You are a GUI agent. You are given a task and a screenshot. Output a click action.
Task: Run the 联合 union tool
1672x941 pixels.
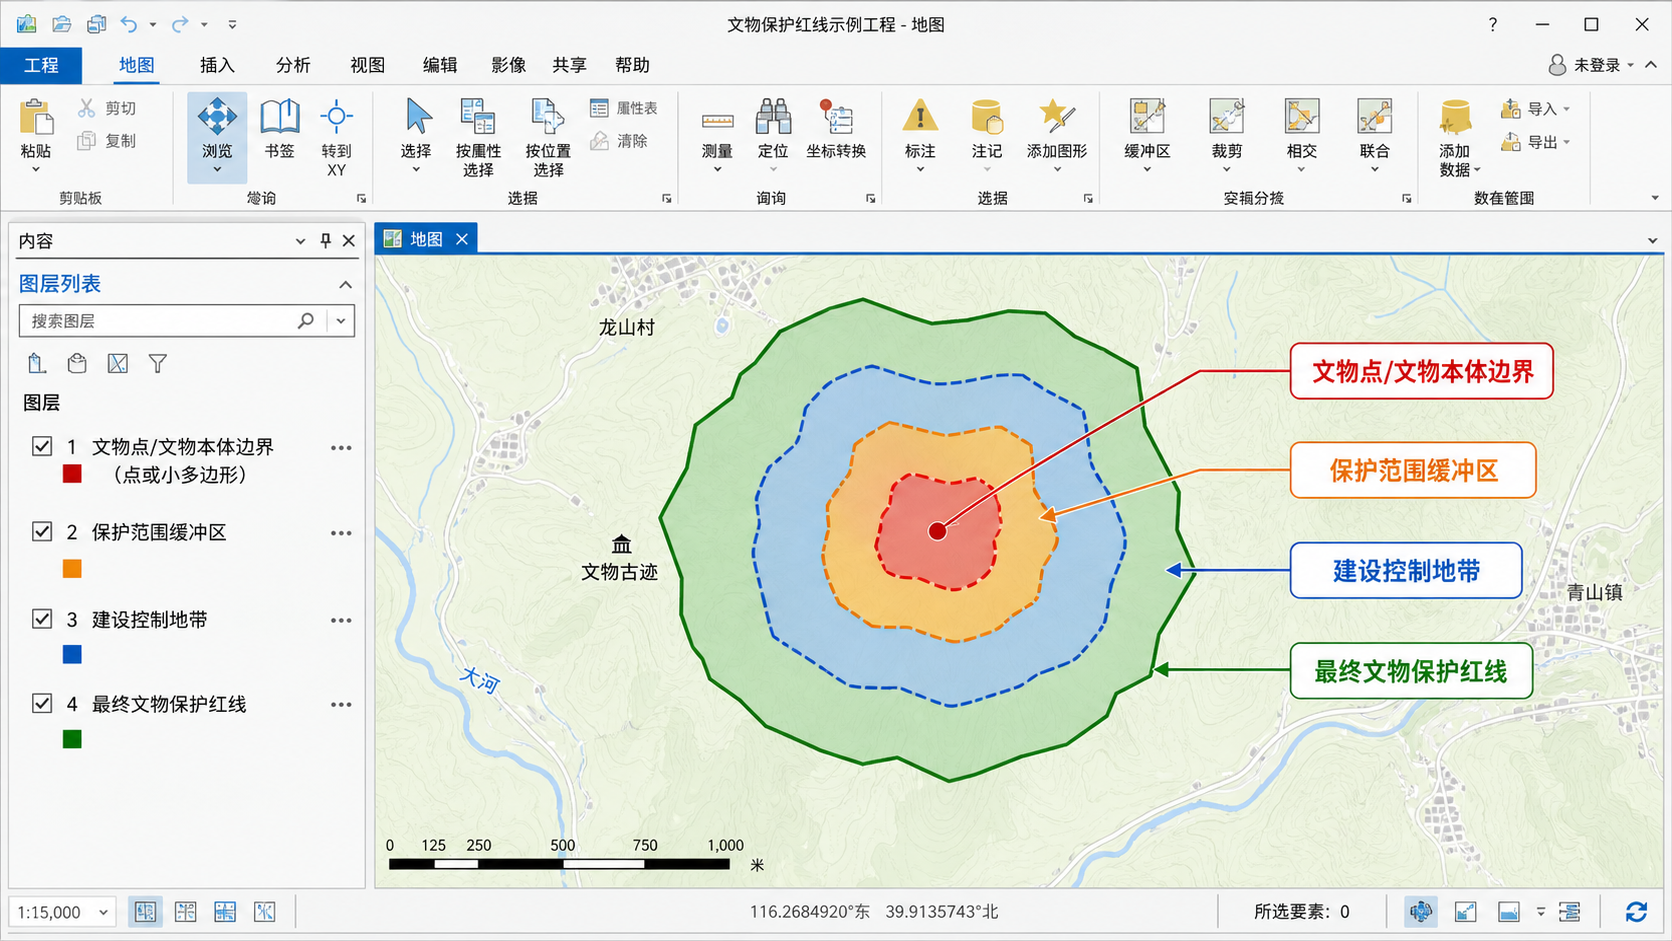(x=1375, y=128)
